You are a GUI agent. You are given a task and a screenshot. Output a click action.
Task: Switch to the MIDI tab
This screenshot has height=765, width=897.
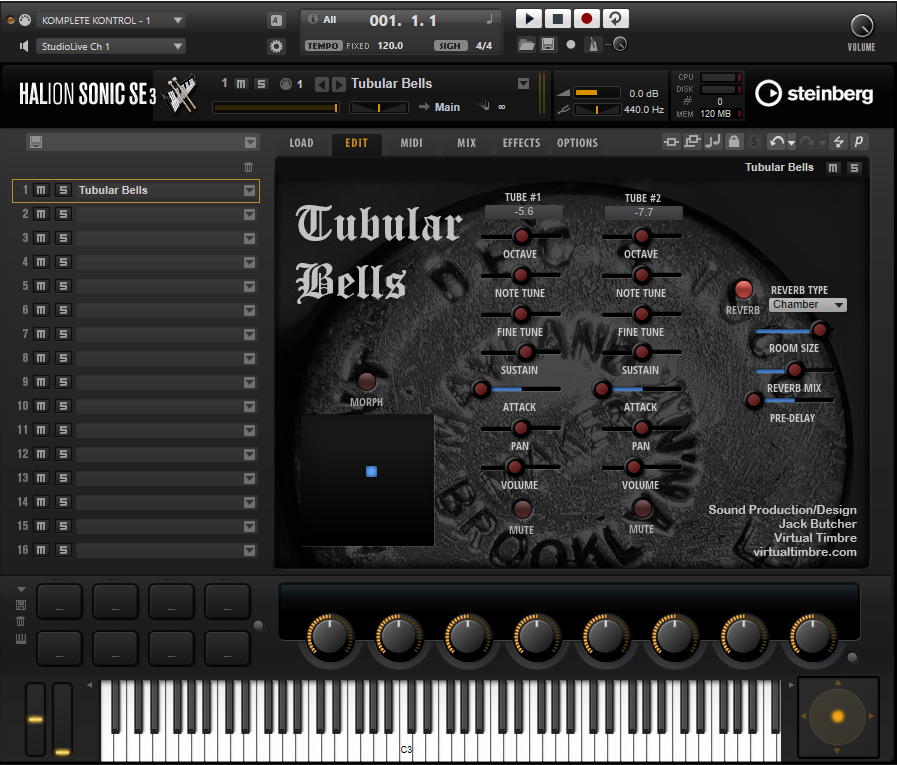[x=411, y=143]
